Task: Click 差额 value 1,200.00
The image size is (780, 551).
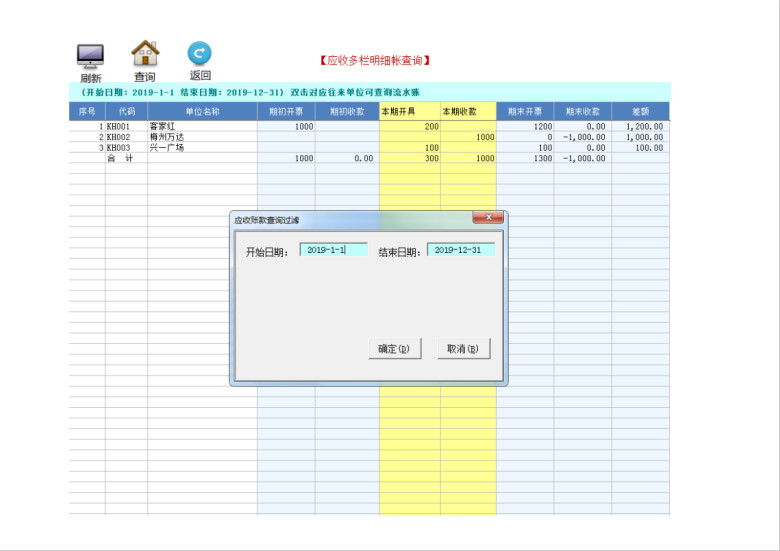Action: tap(644, 126)
